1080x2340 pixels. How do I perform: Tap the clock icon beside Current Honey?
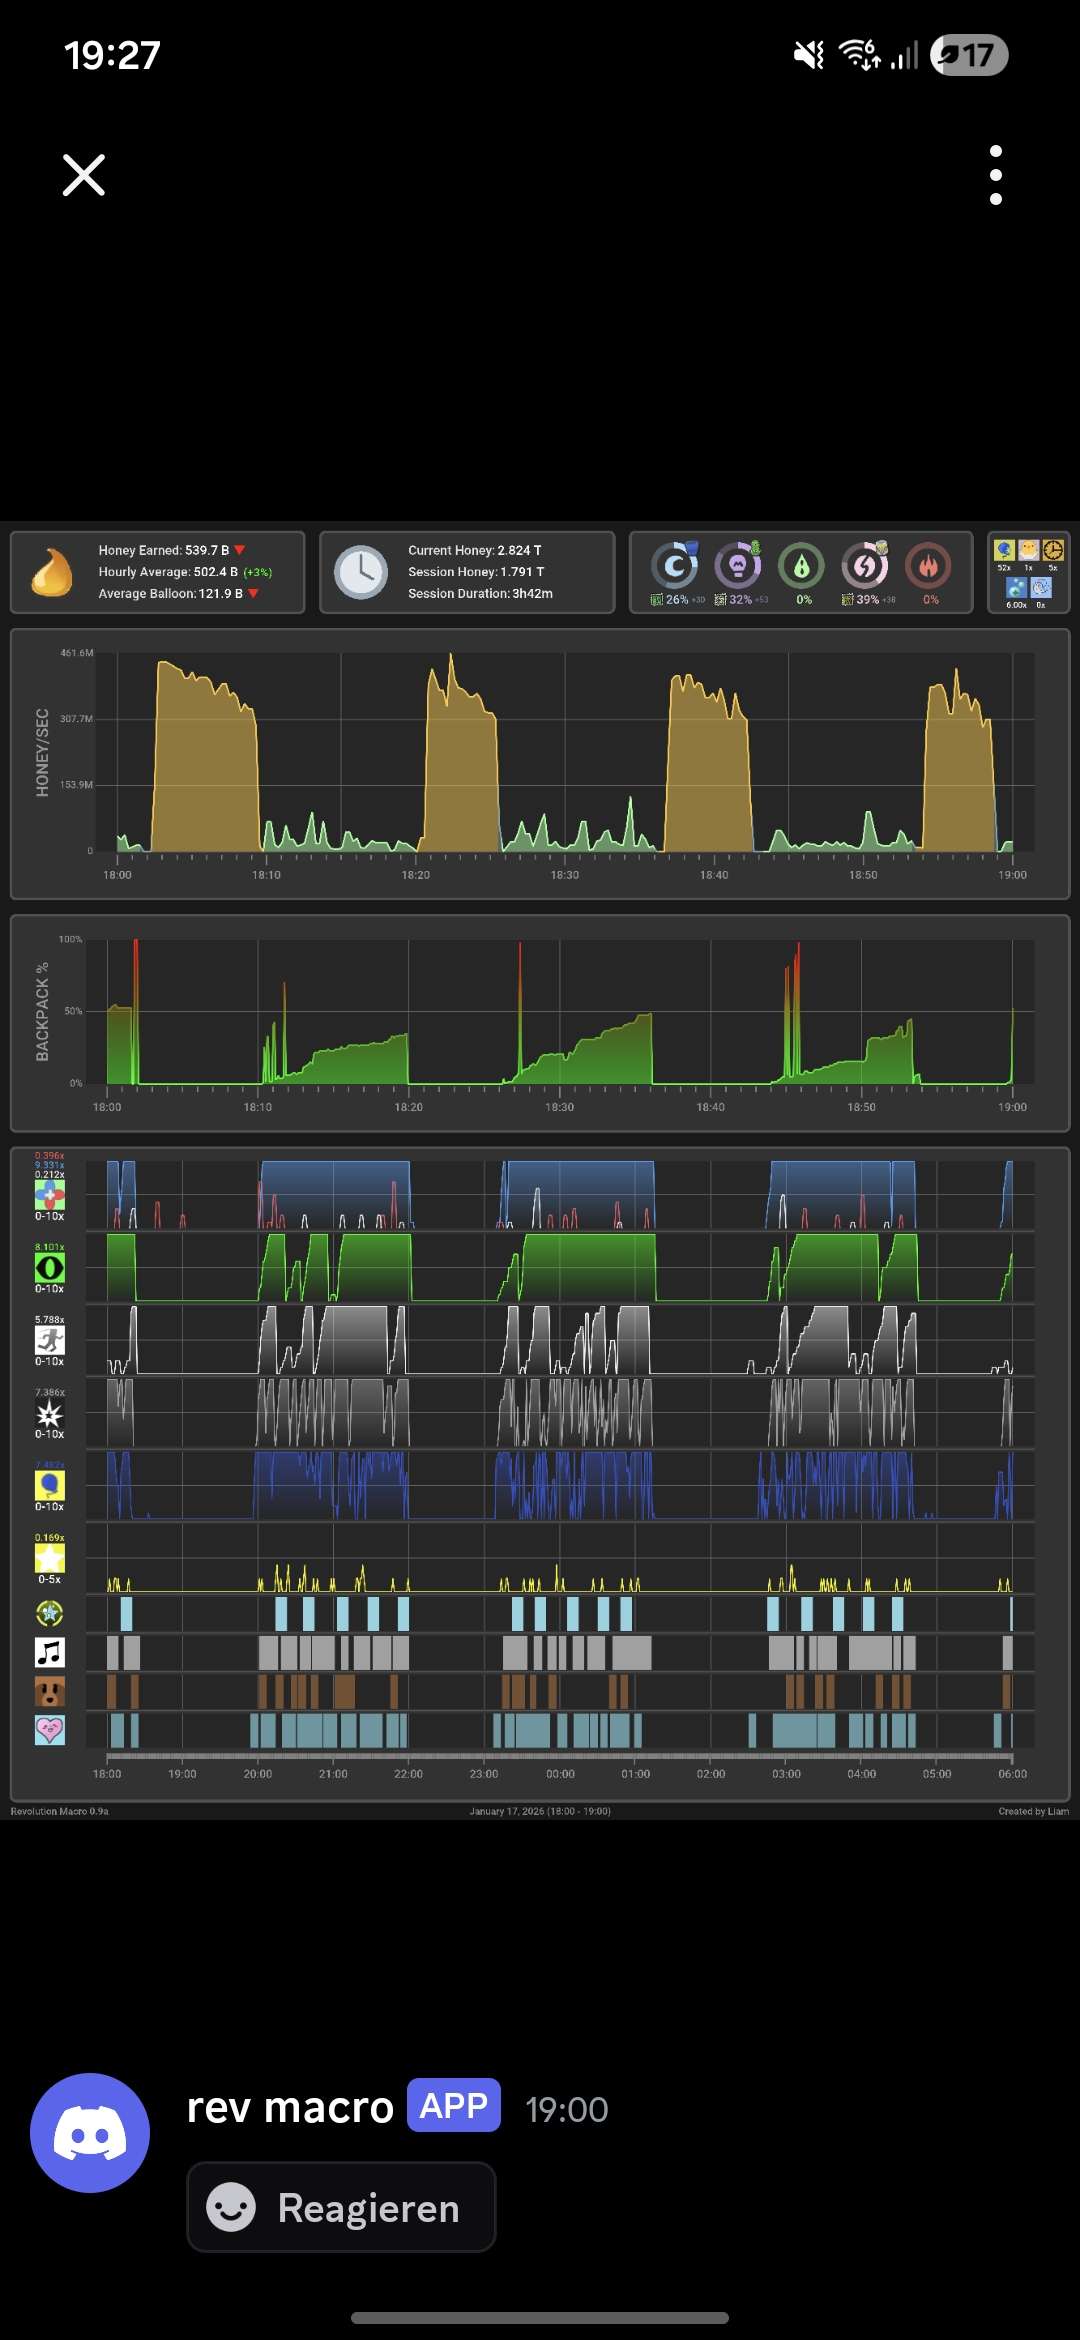coord(361,572)
